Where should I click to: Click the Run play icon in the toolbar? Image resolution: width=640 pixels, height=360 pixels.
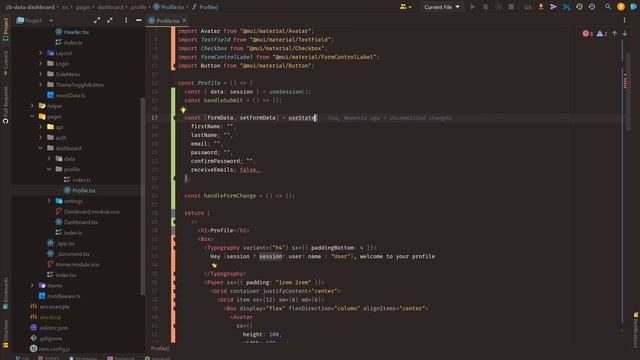[473, 7]
